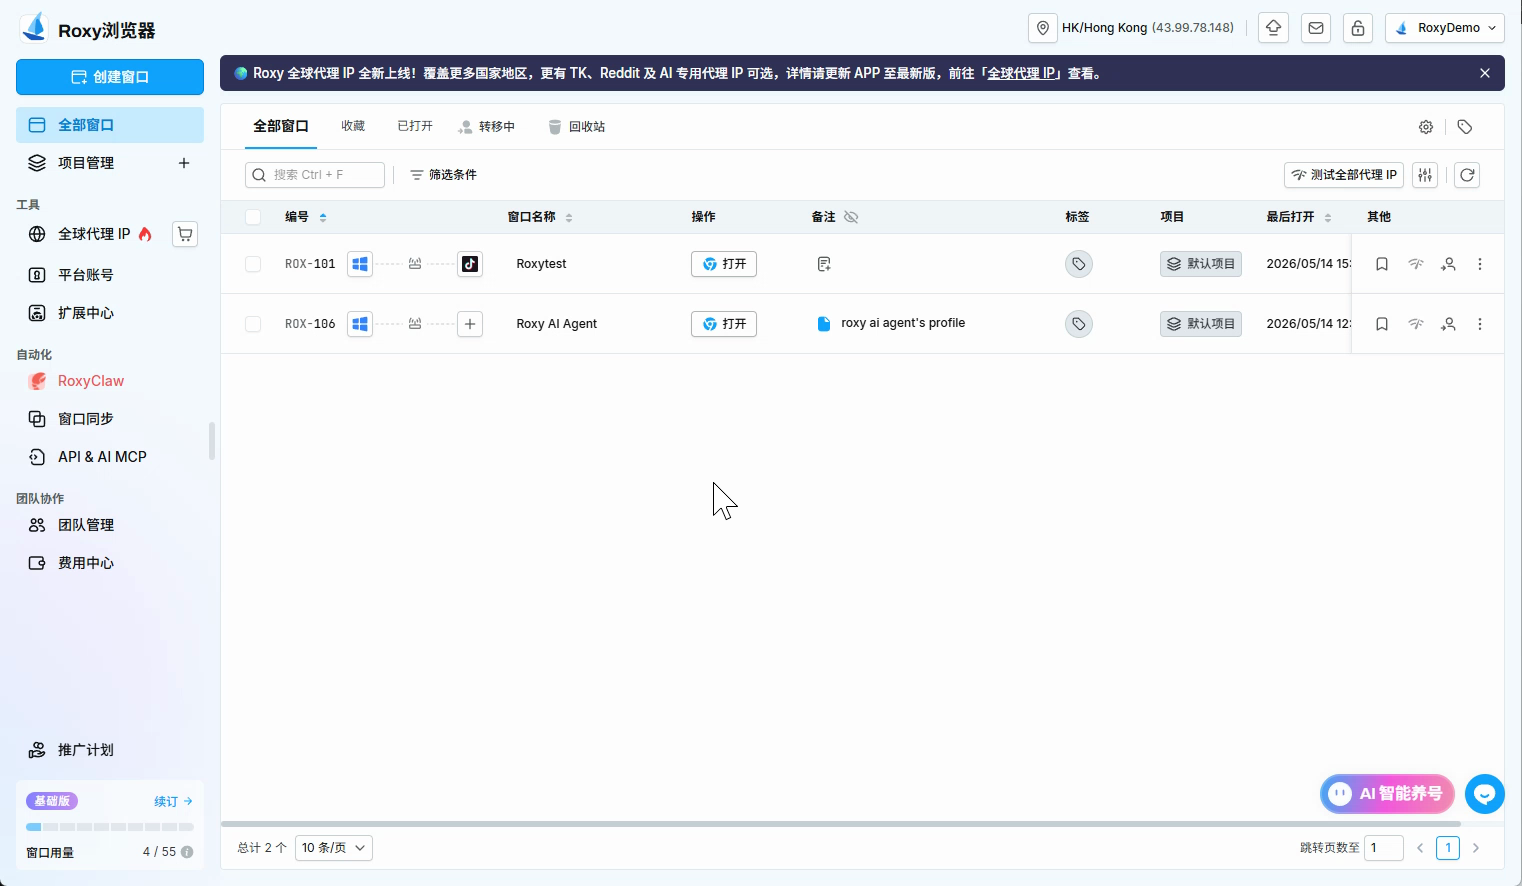1522x886 pixels.
Task: Switch to the 收藏 tab
Action: [x=353, y=126]
